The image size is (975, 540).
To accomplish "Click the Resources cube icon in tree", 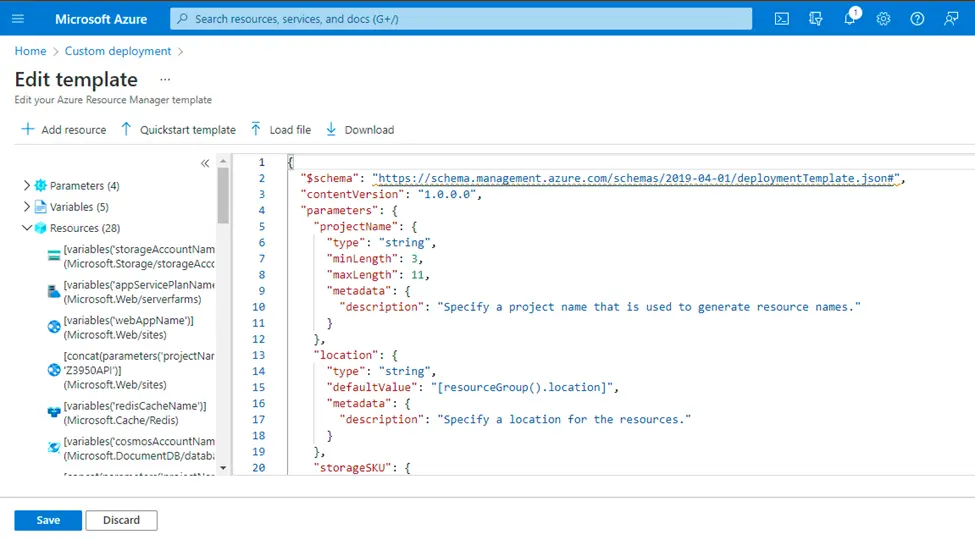I will pos(40,228).
